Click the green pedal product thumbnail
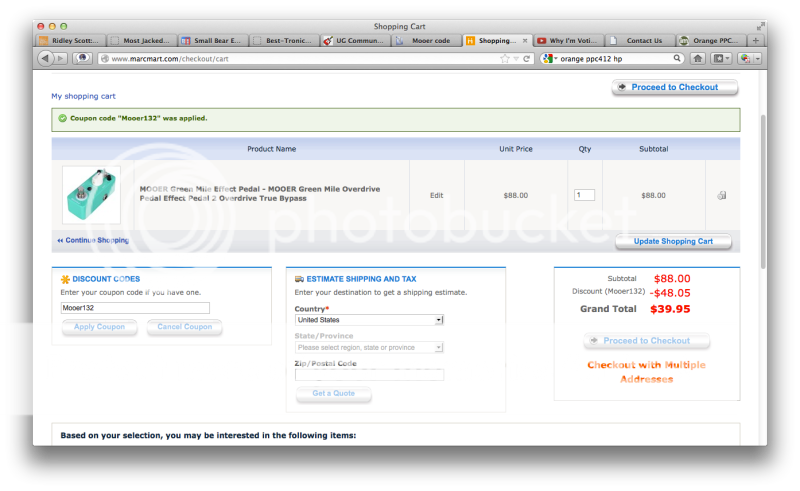This screenshot has width=800, height=491. pos(91,195)
